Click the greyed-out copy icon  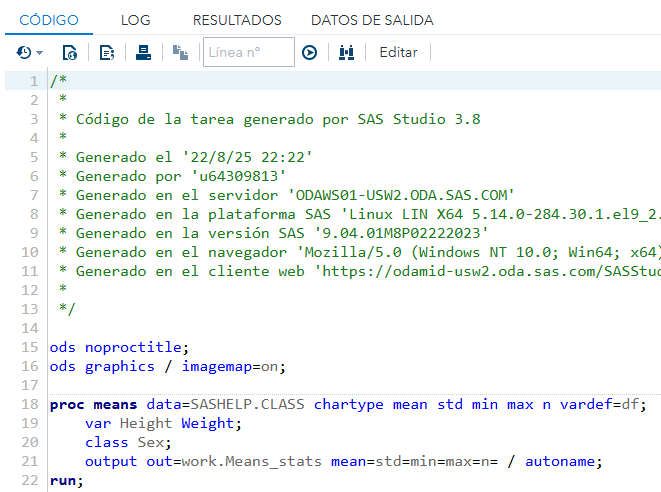pyautogui.click(x=180, y=52)
